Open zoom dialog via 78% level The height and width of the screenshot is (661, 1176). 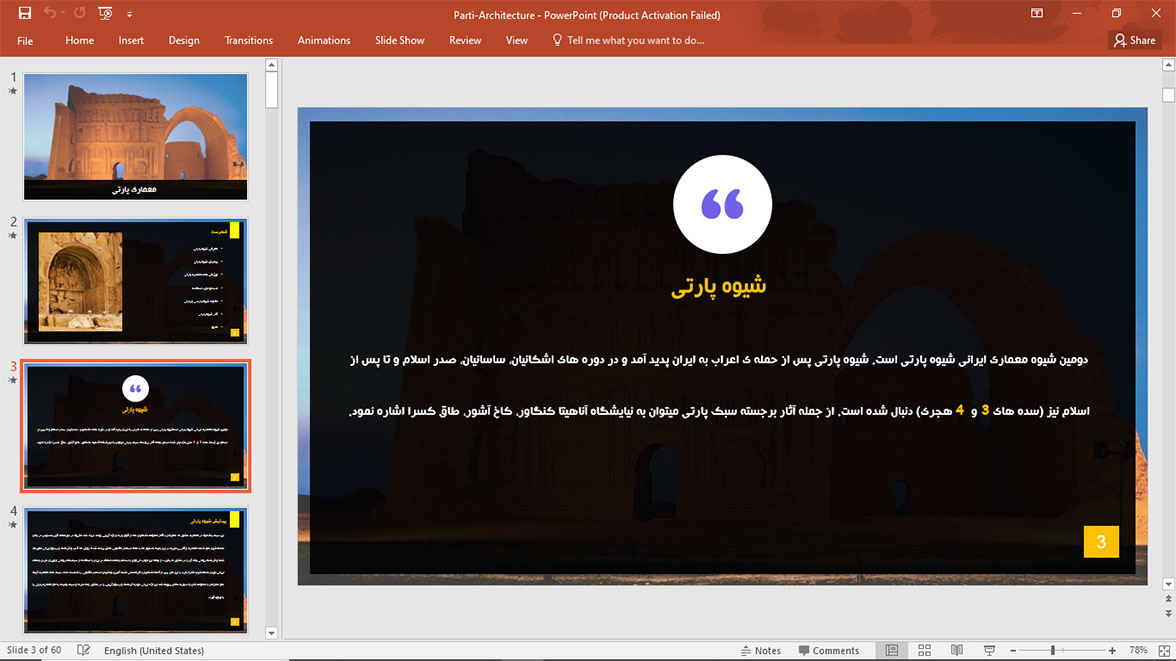pyautogui.click(x=1138, y=650)
